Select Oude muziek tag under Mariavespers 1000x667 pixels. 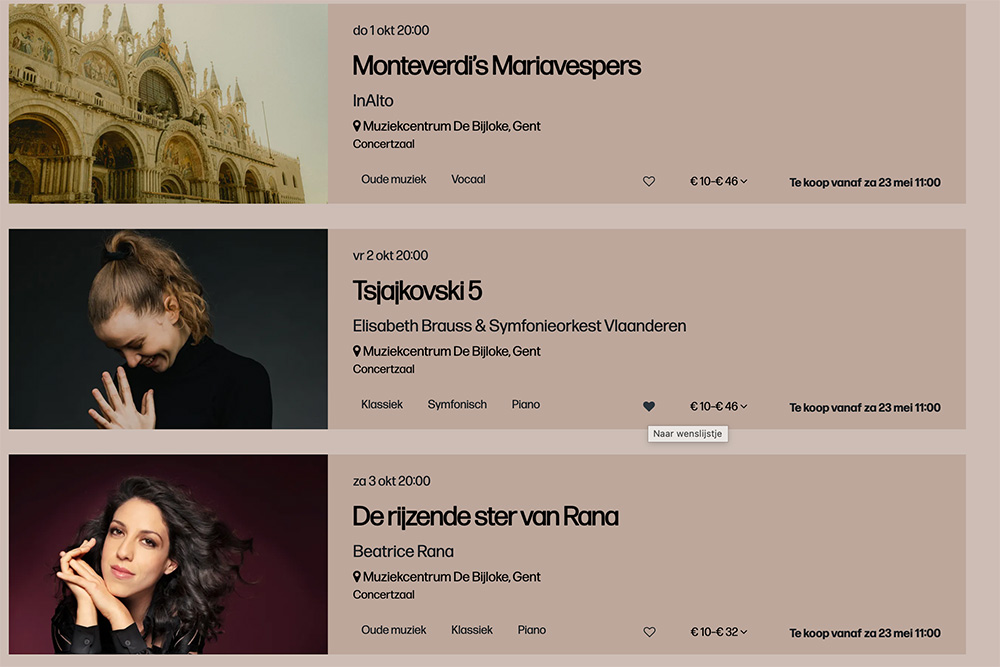click(x=393, y=180)
